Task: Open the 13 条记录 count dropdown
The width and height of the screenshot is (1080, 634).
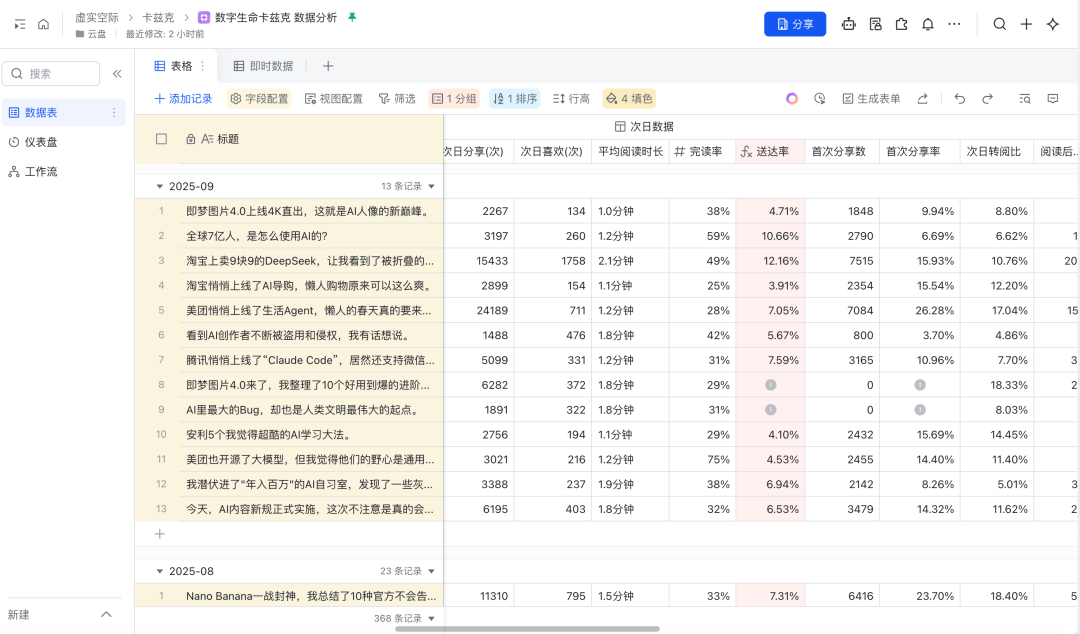Action: [x=409, y=185]
